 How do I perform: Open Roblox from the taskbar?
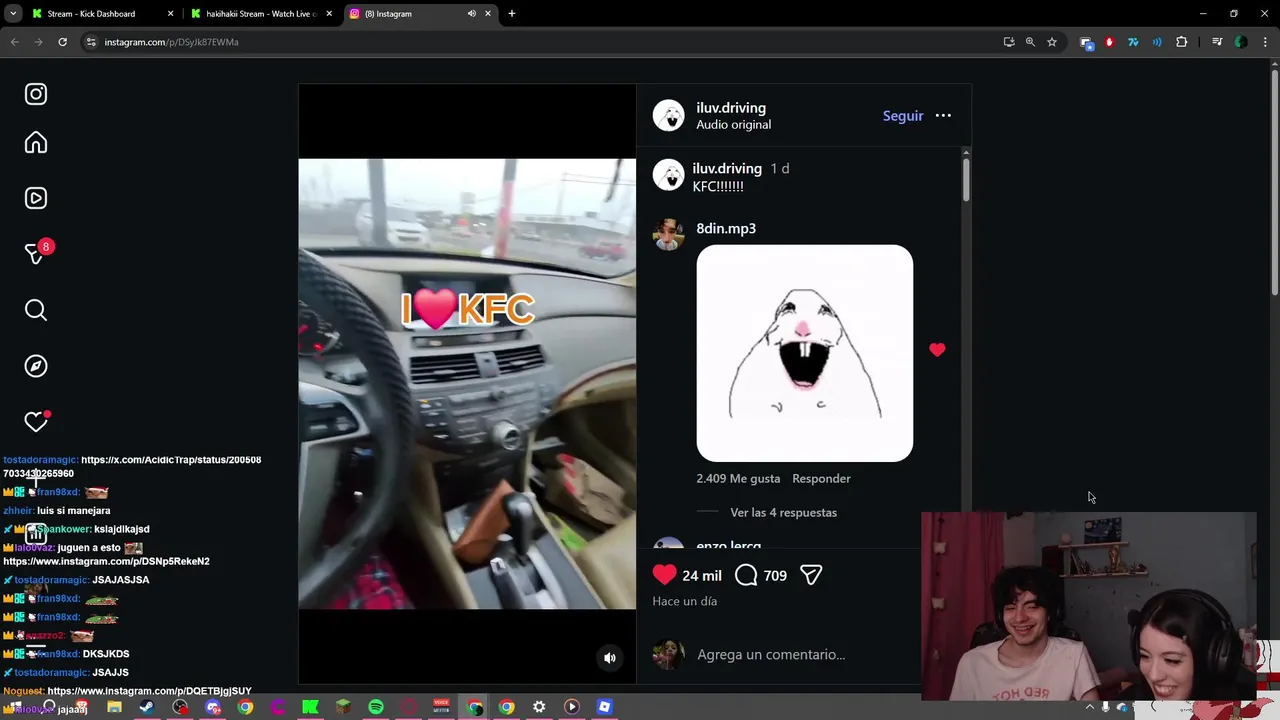[x=604, y=708]
